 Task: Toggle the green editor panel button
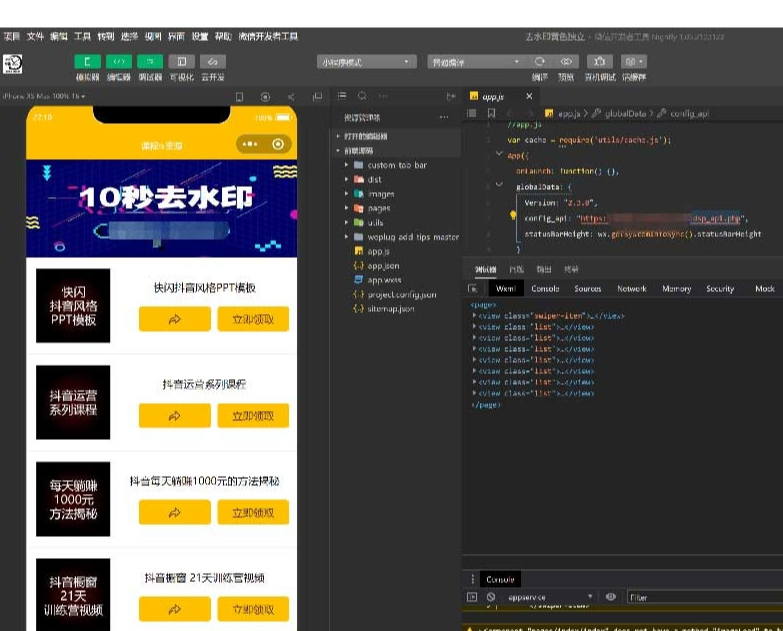[119, 61]
